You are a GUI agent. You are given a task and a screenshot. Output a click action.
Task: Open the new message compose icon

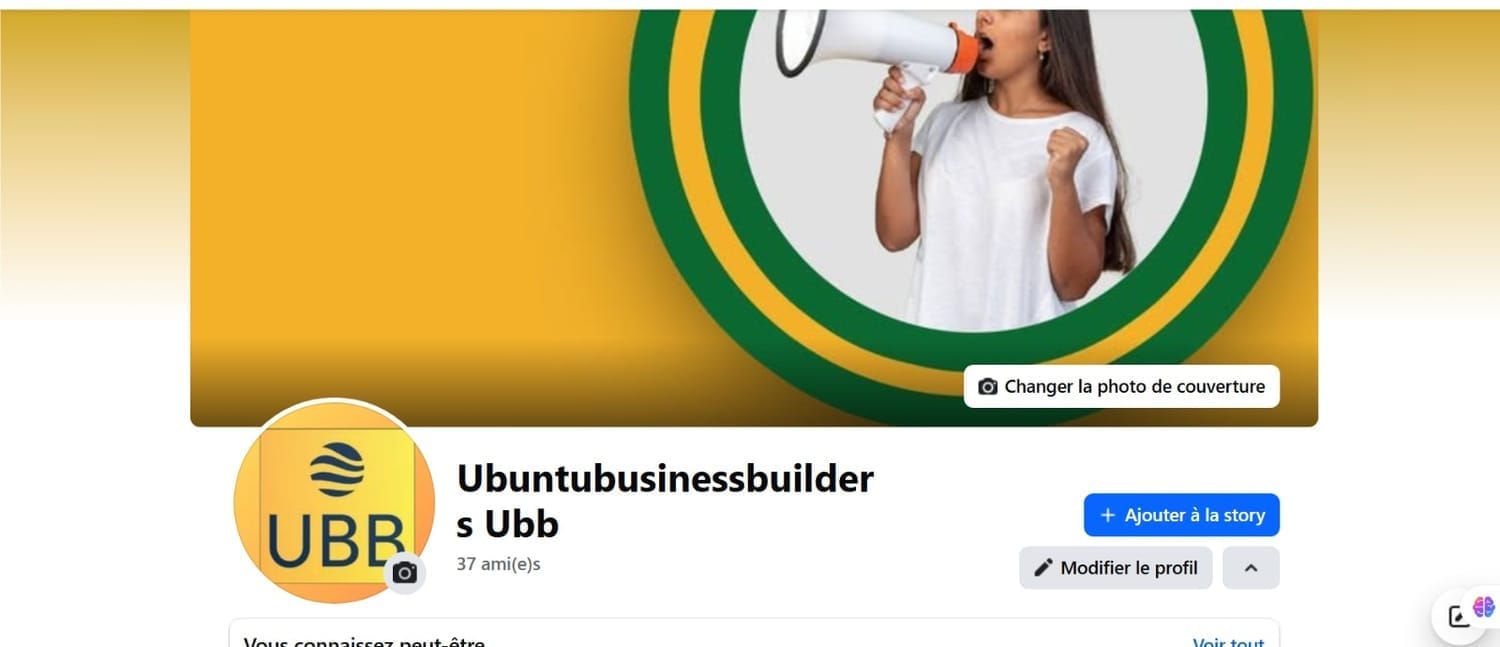point(1458,616)
